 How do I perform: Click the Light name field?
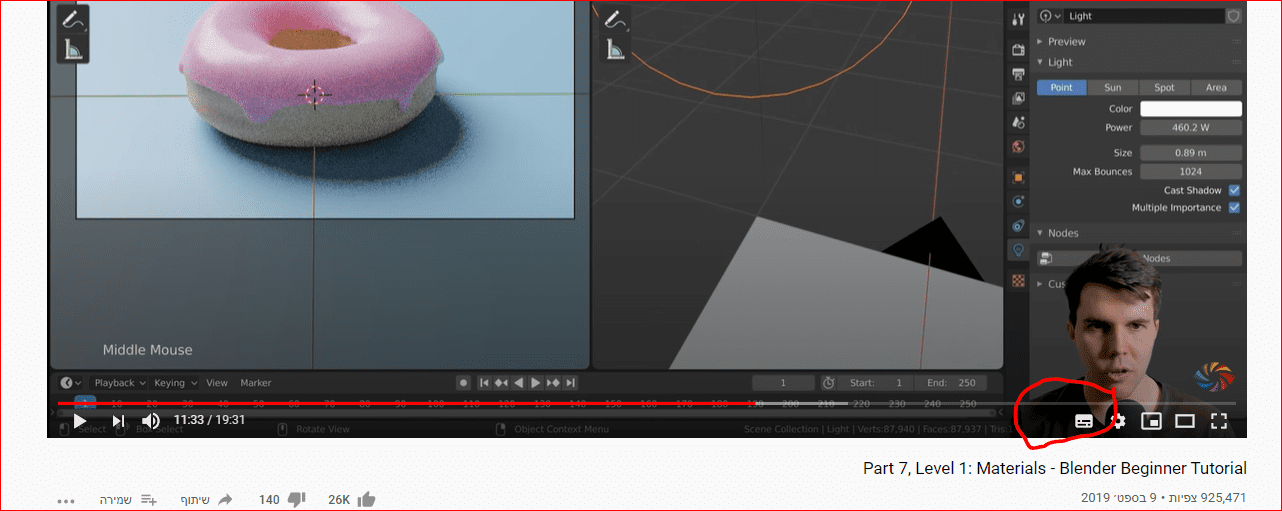tap(1145, 16)
